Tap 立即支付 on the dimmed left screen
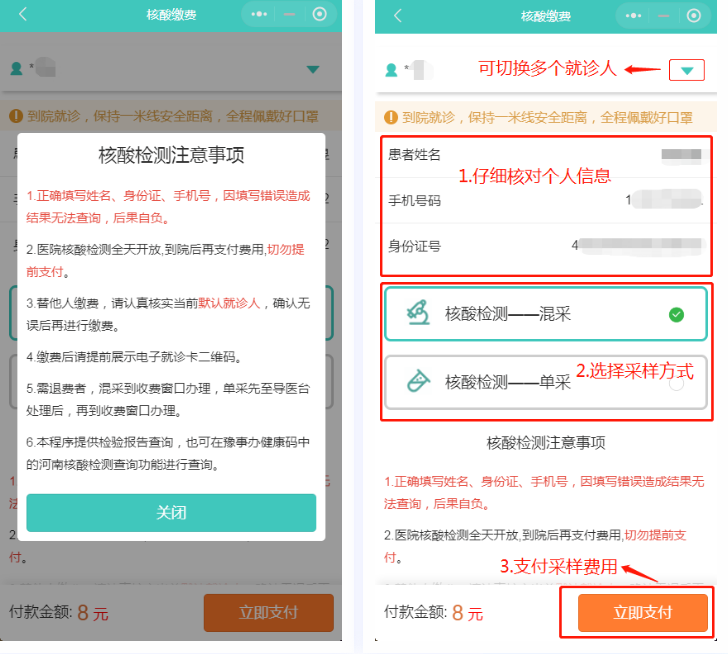The image size is (728, 654). (x=268, y=613)
